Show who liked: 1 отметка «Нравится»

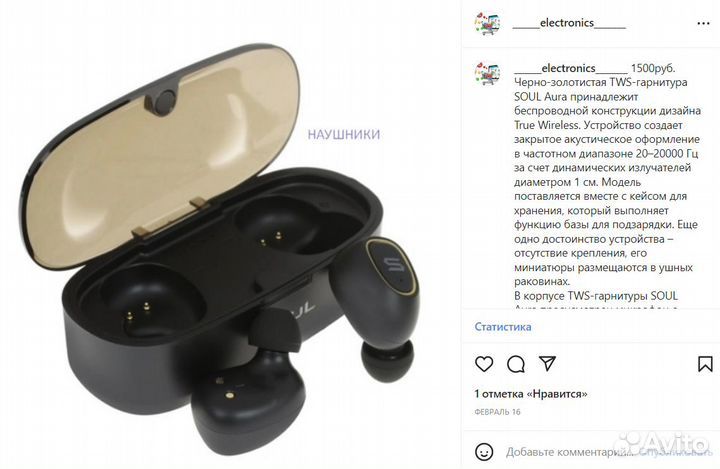coord(531,394)
